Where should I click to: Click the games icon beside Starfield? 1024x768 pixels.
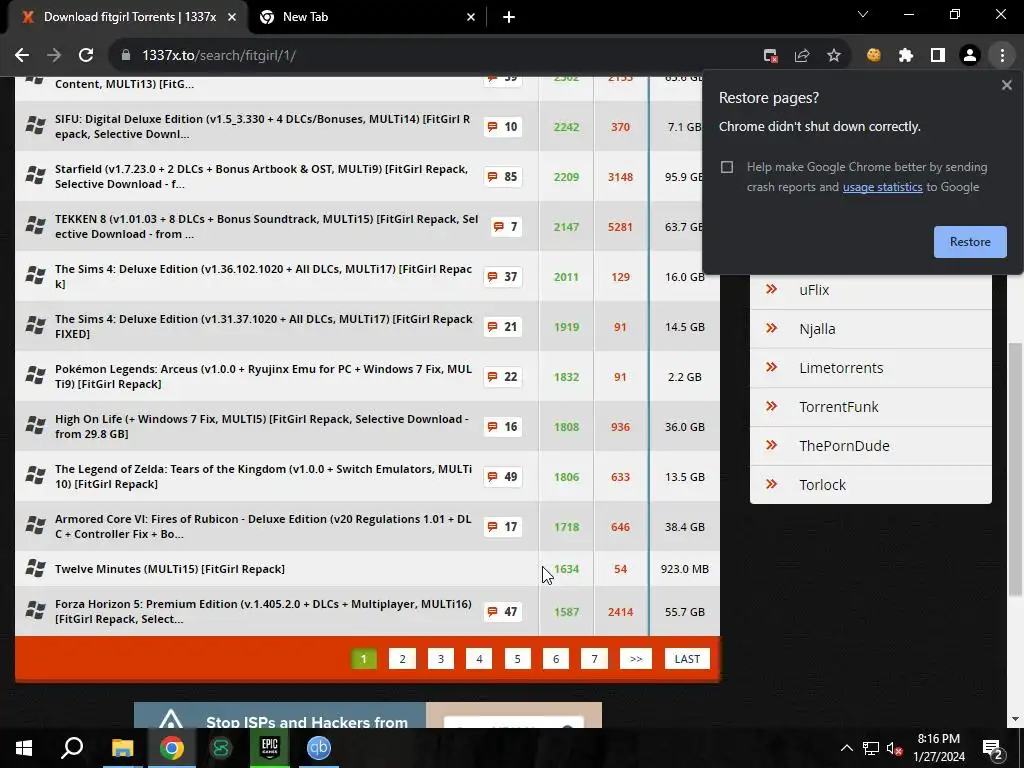click(35, 175)
